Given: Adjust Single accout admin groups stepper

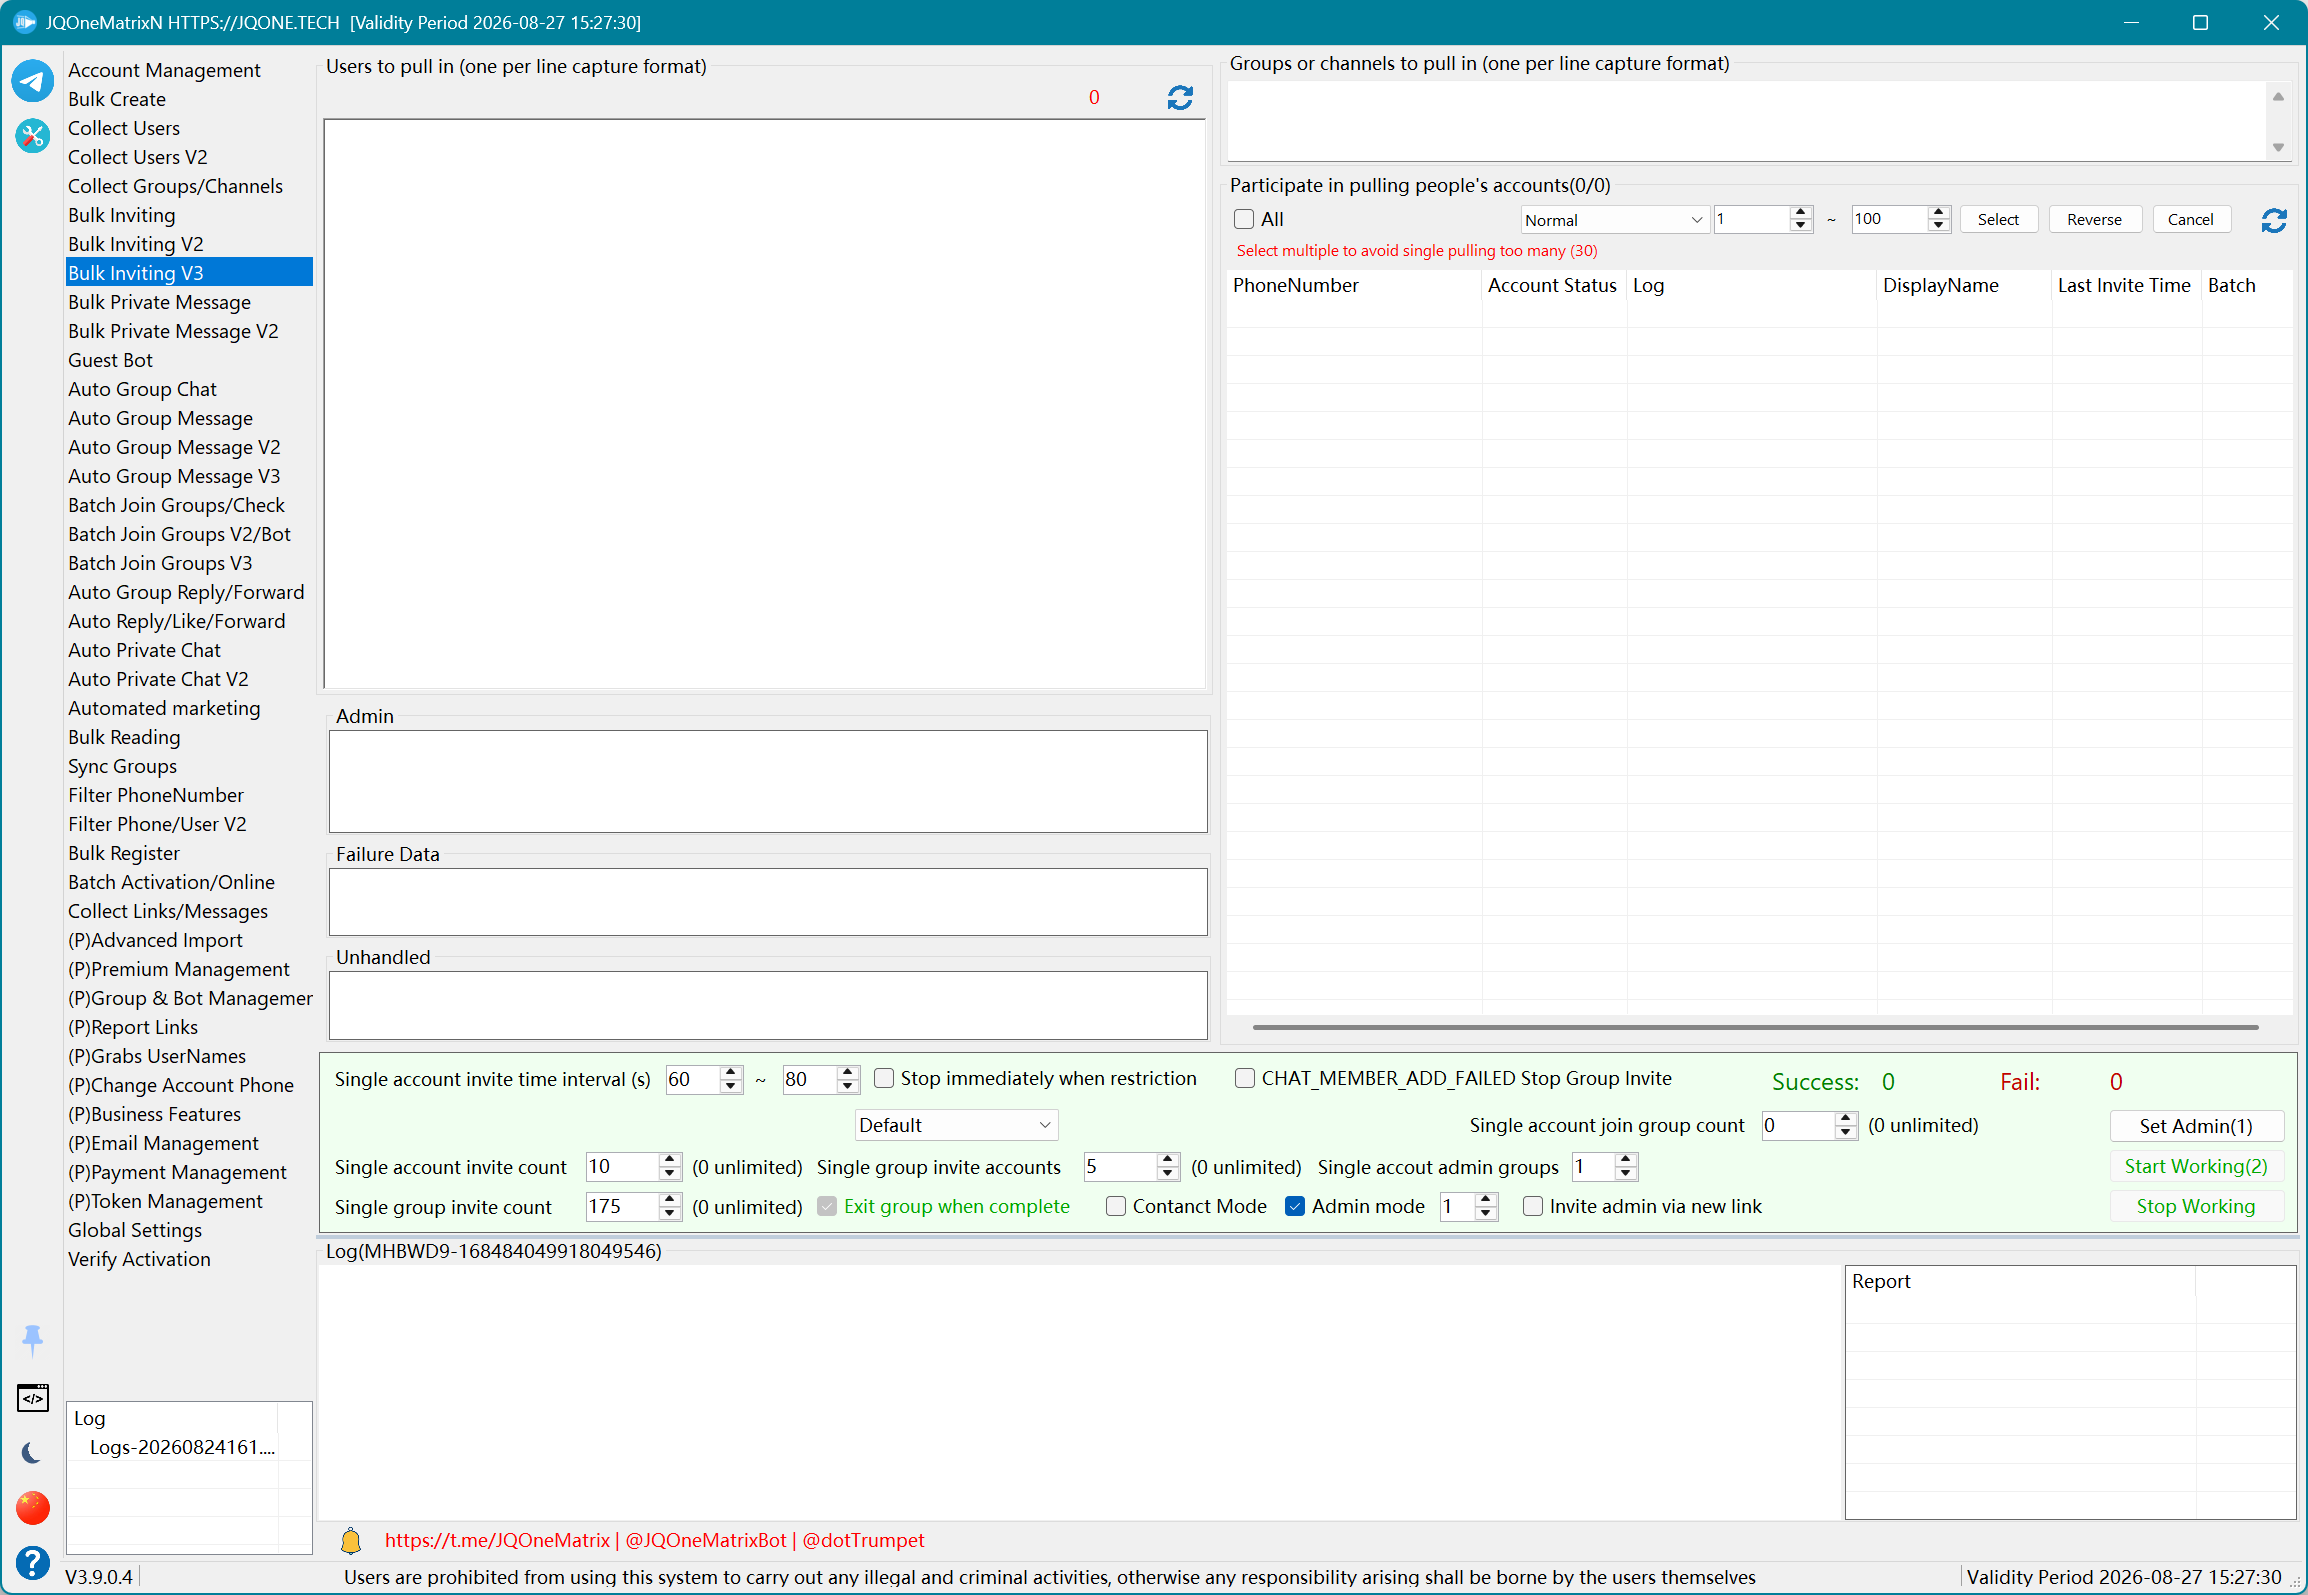Looking at the screenshot, I should tap(1626, 1167).
